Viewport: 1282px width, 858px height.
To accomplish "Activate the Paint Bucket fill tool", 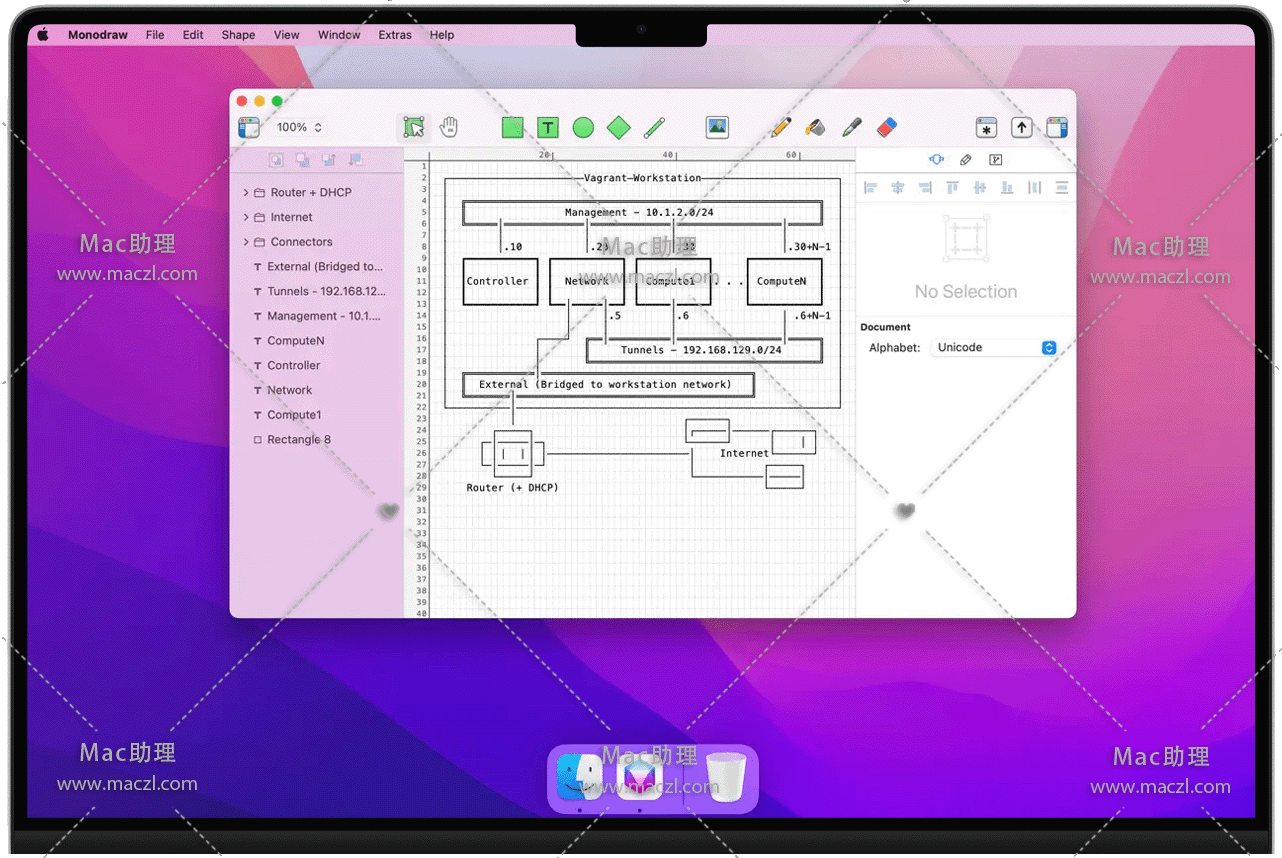I will 815,127.
